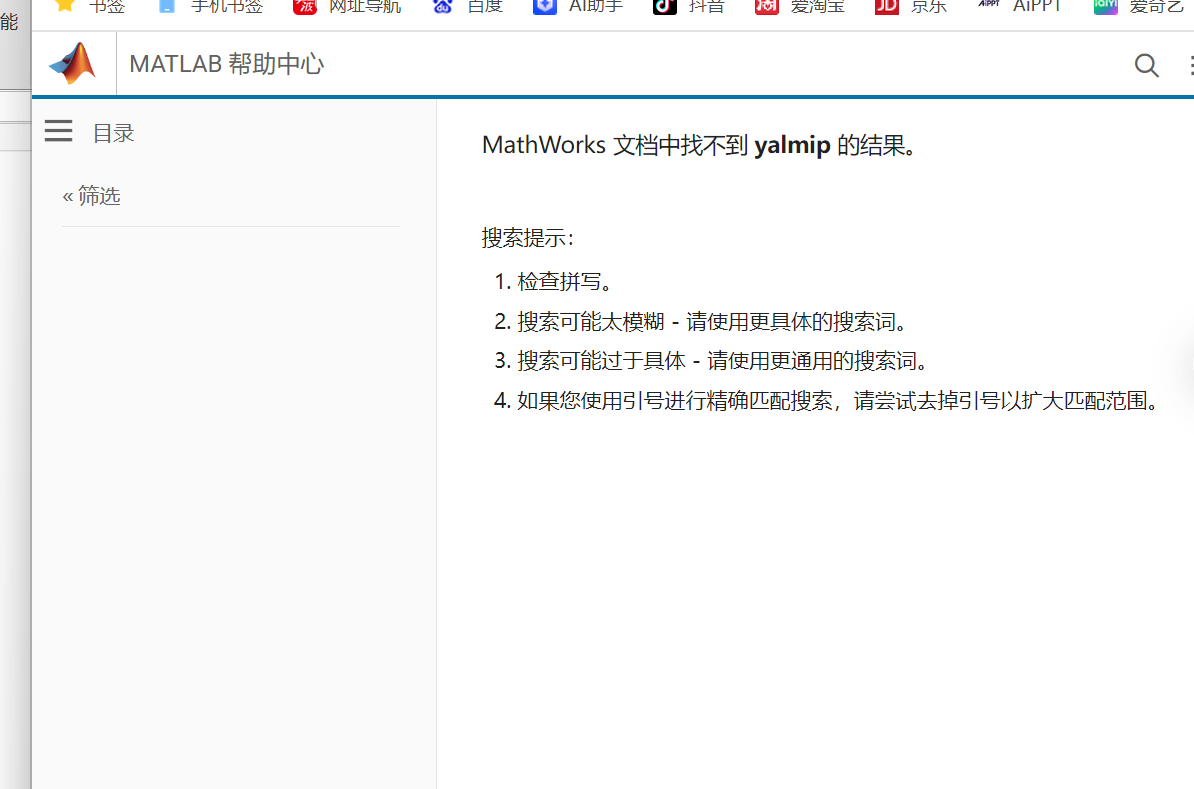Open the 爱淘宝 bookmark
The width and height of the screenshot is (1194, 789).
[x=800, y=6]
